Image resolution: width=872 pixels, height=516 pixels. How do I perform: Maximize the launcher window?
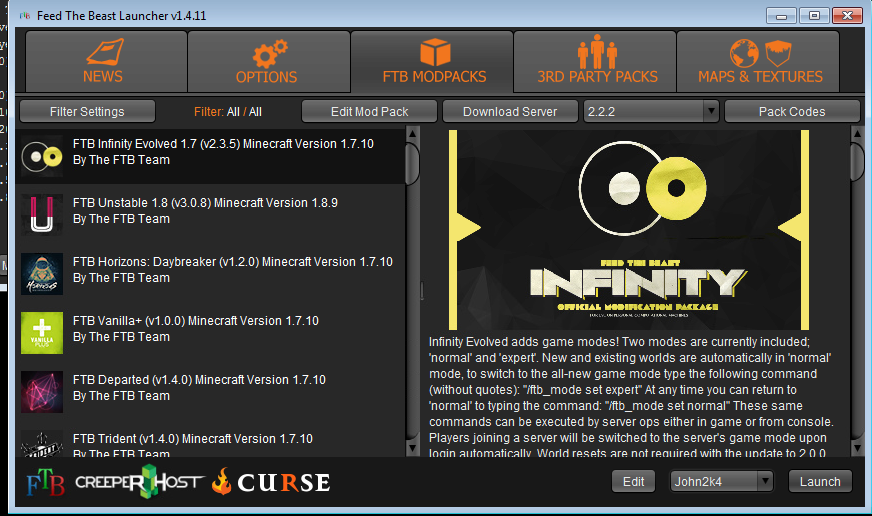click(x=814, y=16)
